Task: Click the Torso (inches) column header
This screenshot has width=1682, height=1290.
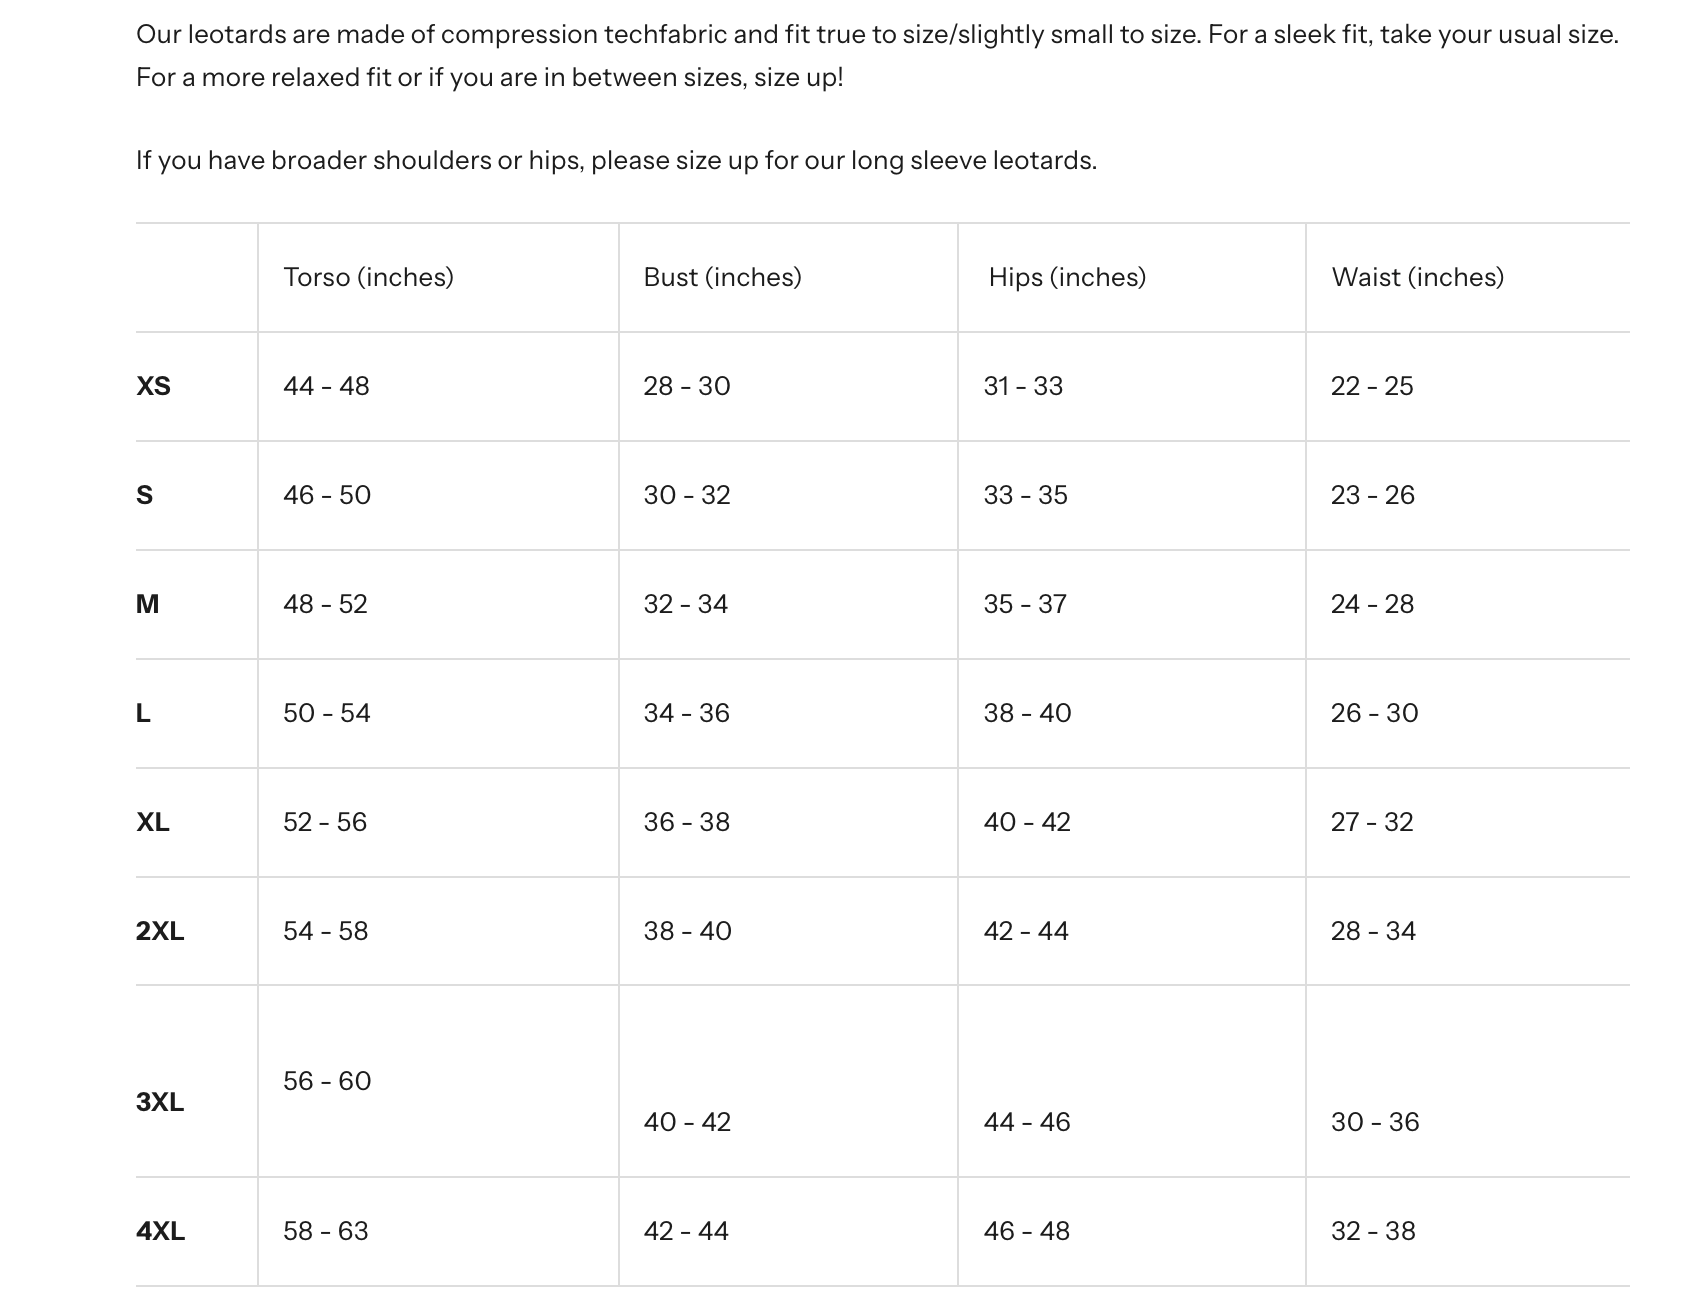Action: tap(368, 277)
